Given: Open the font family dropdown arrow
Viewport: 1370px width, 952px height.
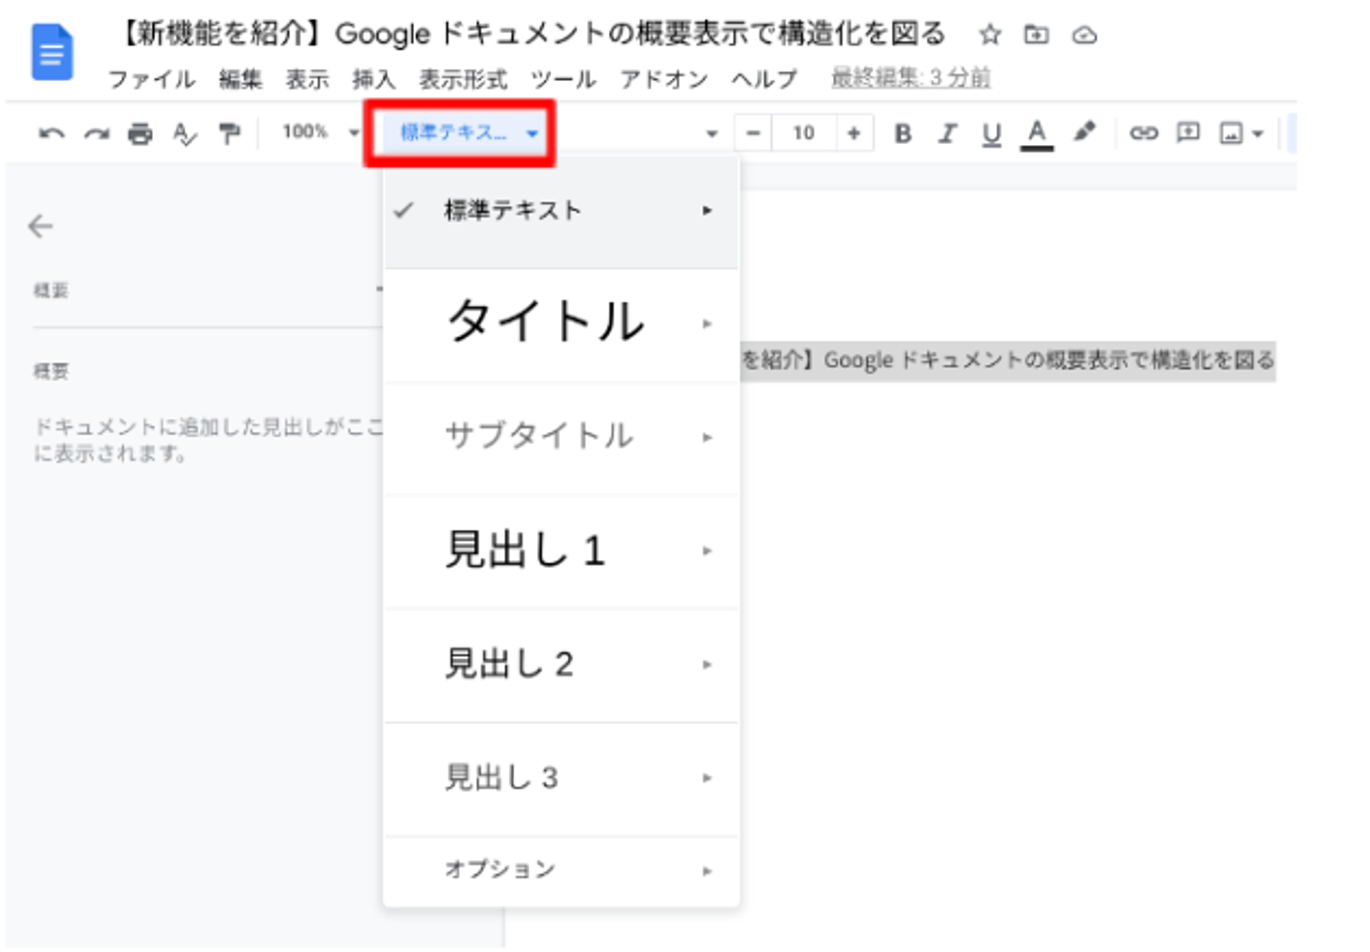Looking at the screenshot, I should 712,134.
